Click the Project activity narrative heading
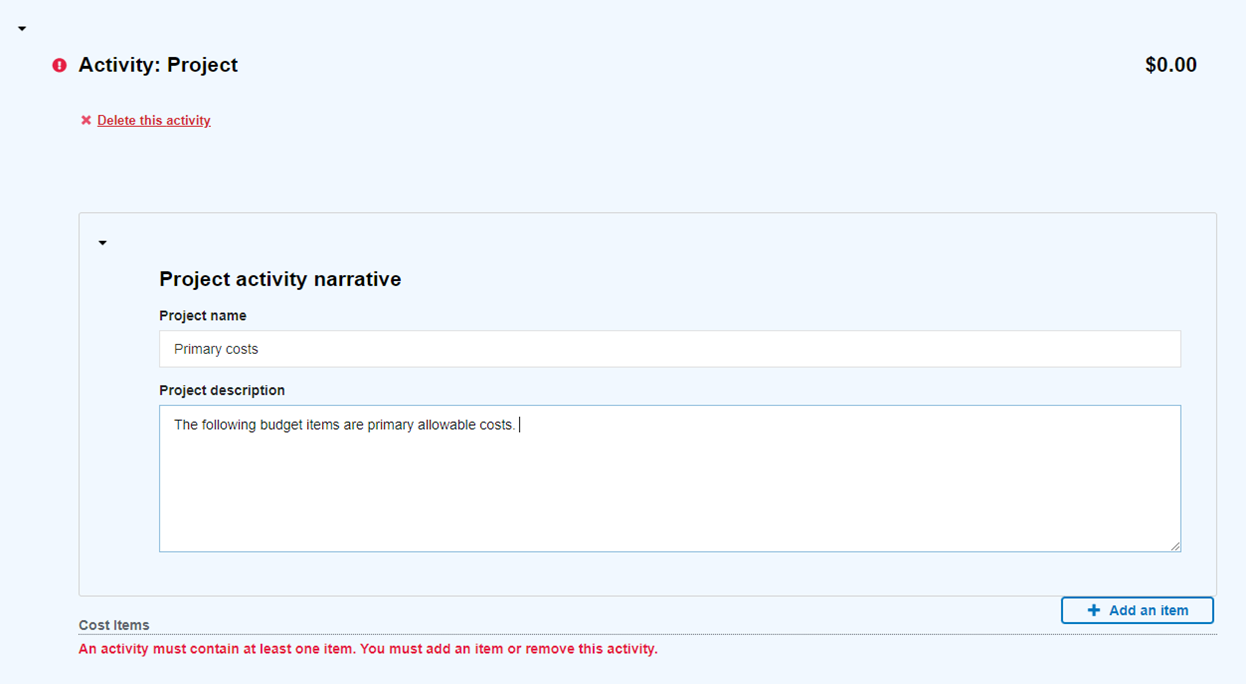The width and height of the screenshot is (1246, 684). pos(280,279)
